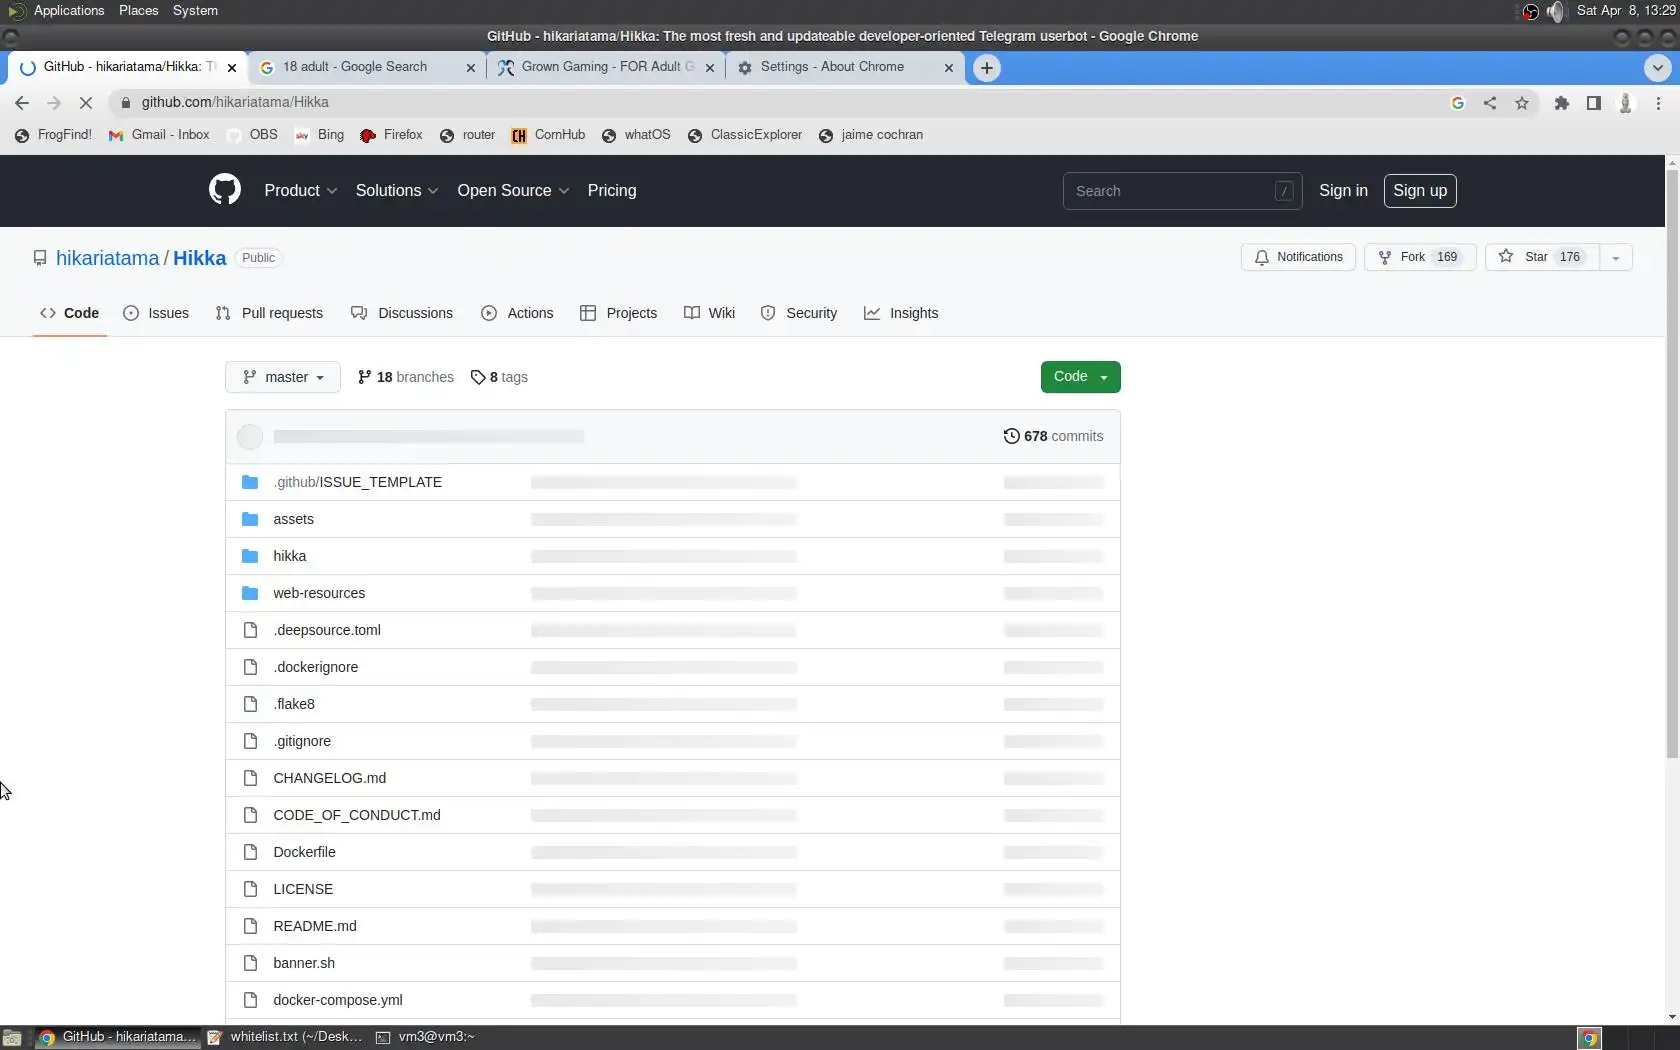Switch to the Security tab

799,313
